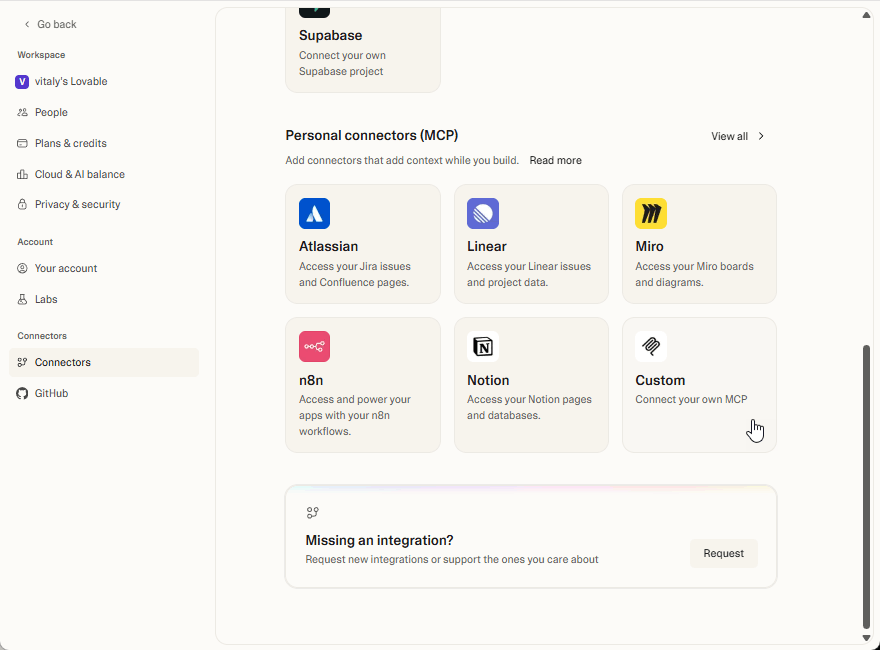Click the Linear connector logo icon

(482, 213)
